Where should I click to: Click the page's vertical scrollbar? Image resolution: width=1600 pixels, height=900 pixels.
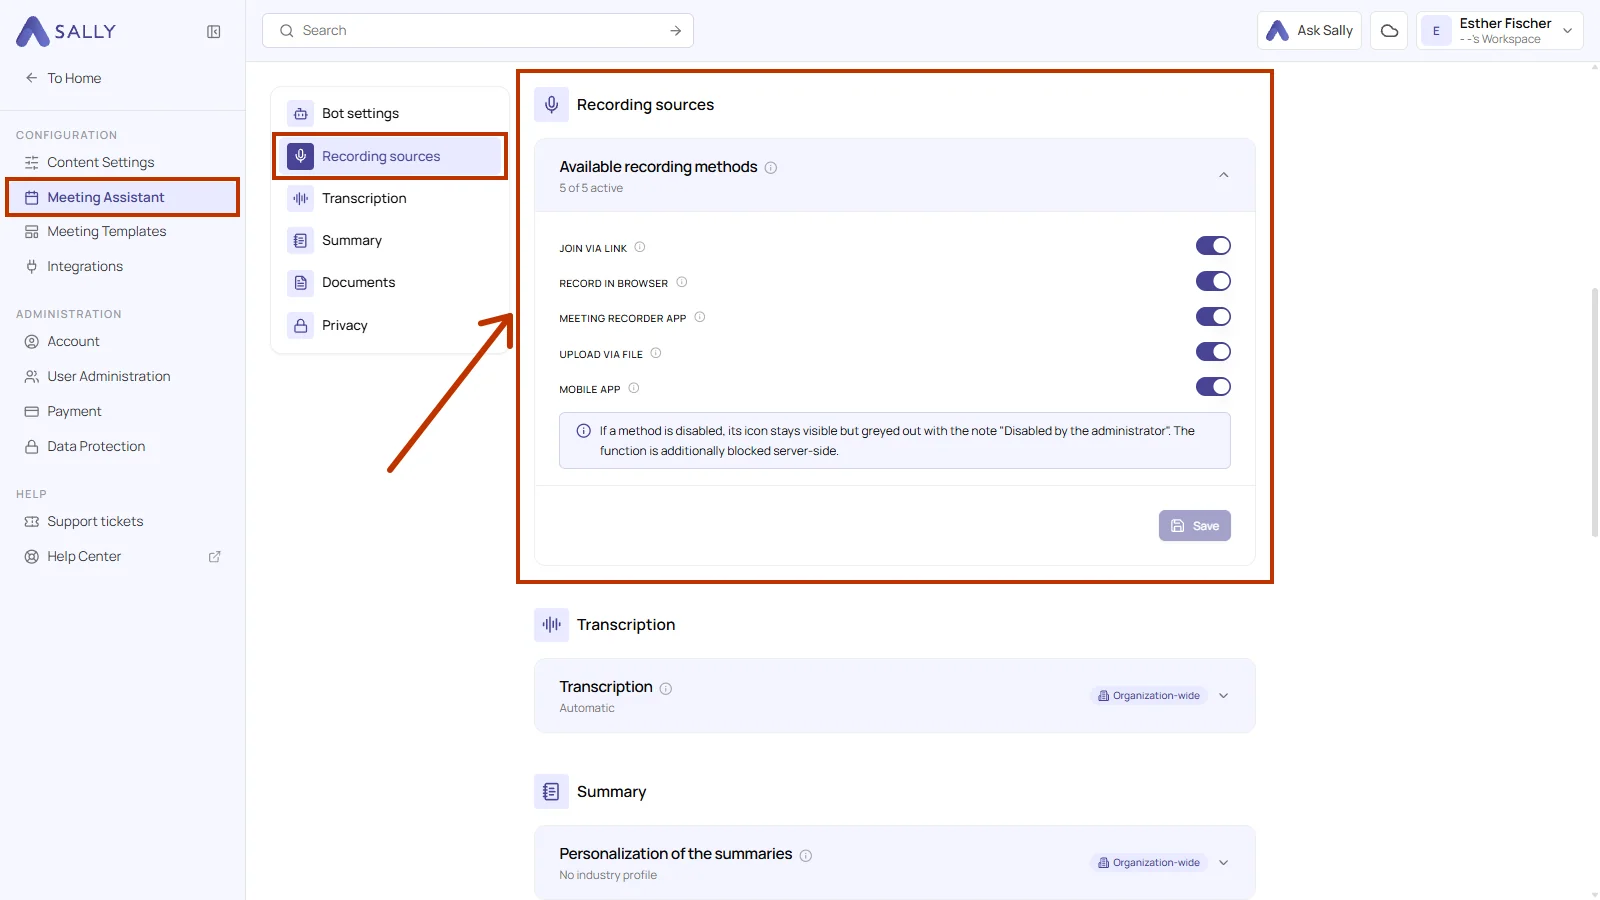click(1595, 412)
